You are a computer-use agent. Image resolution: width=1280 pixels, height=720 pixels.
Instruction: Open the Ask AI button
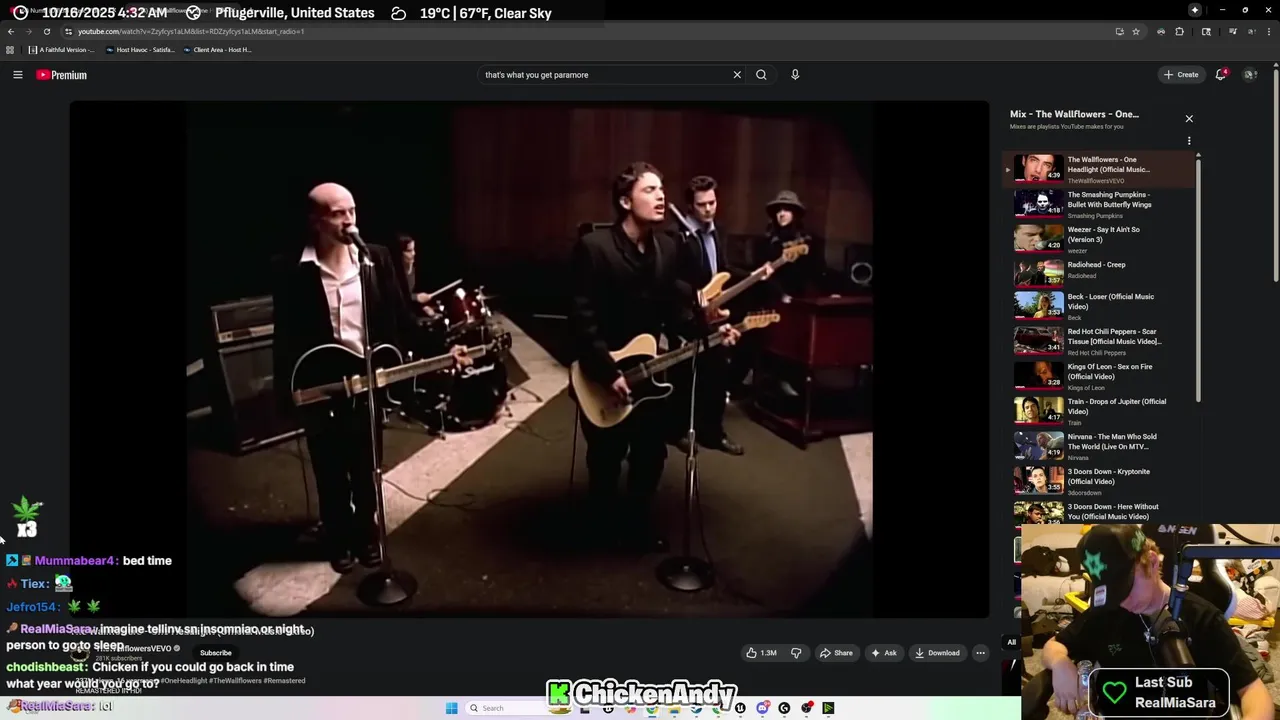884,653
